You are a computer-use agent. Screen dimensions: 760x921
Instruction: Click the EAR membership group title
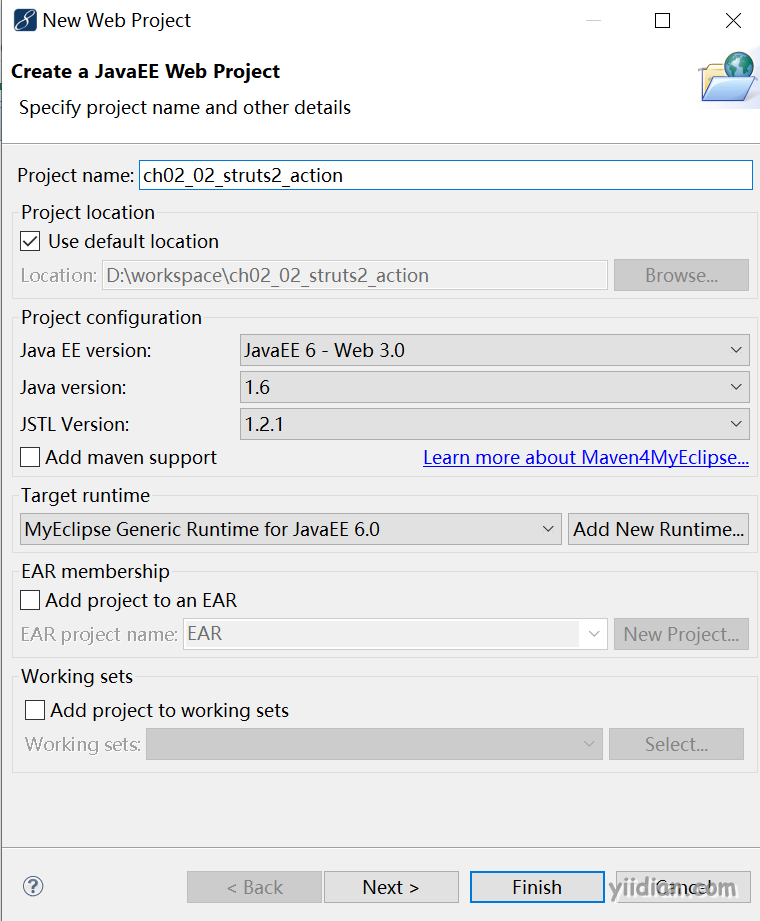[x=95, y=571]
